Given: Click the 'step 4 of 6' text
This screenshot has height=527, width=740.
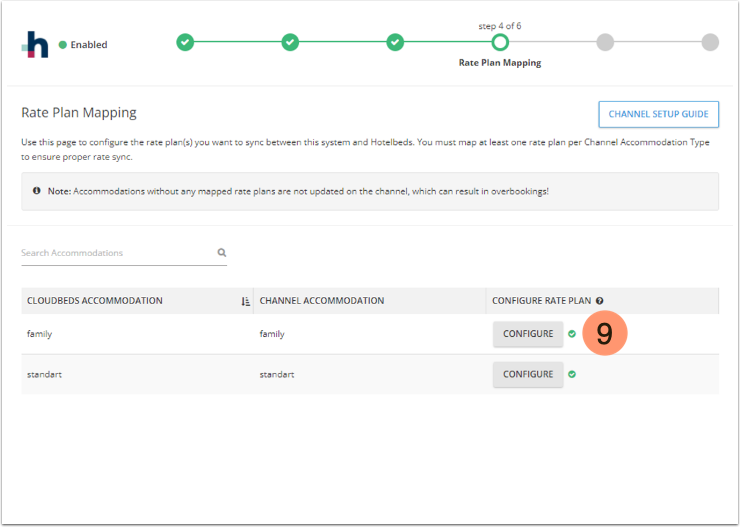Looking at the screenshot, I should pyautogui.click(x=500, y=26).
